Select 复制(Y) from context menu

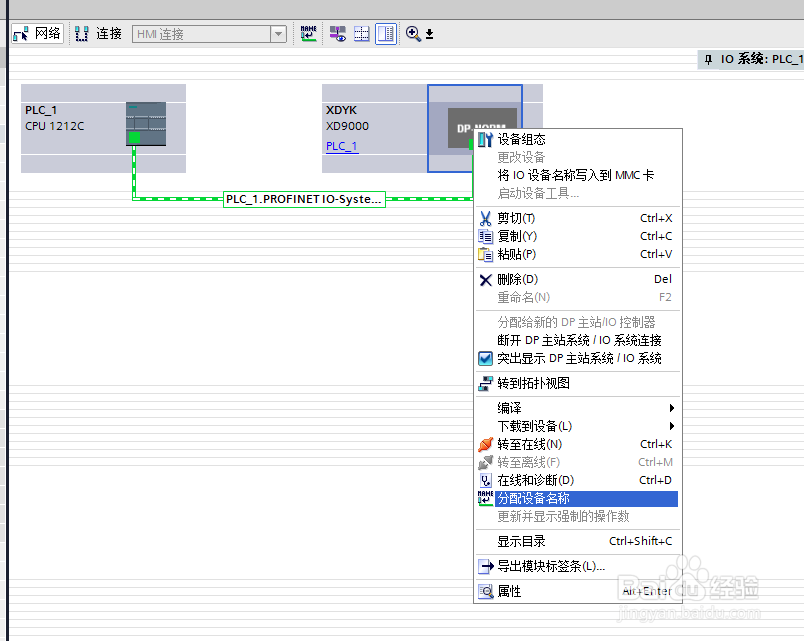click(x=577, y=236)
